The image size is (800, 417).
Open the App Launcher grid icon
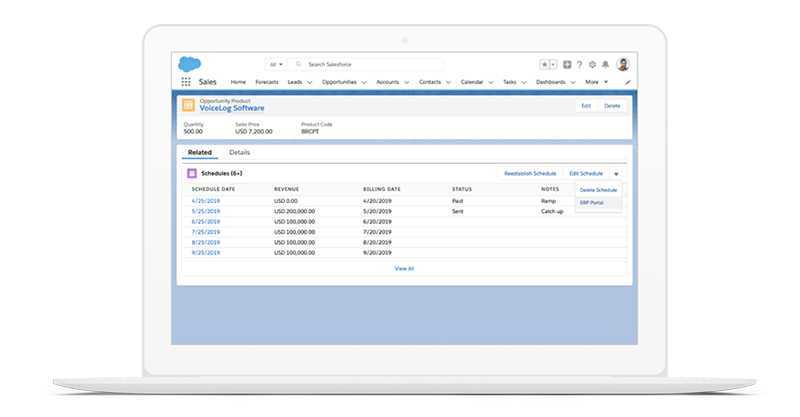pos(186,82)
